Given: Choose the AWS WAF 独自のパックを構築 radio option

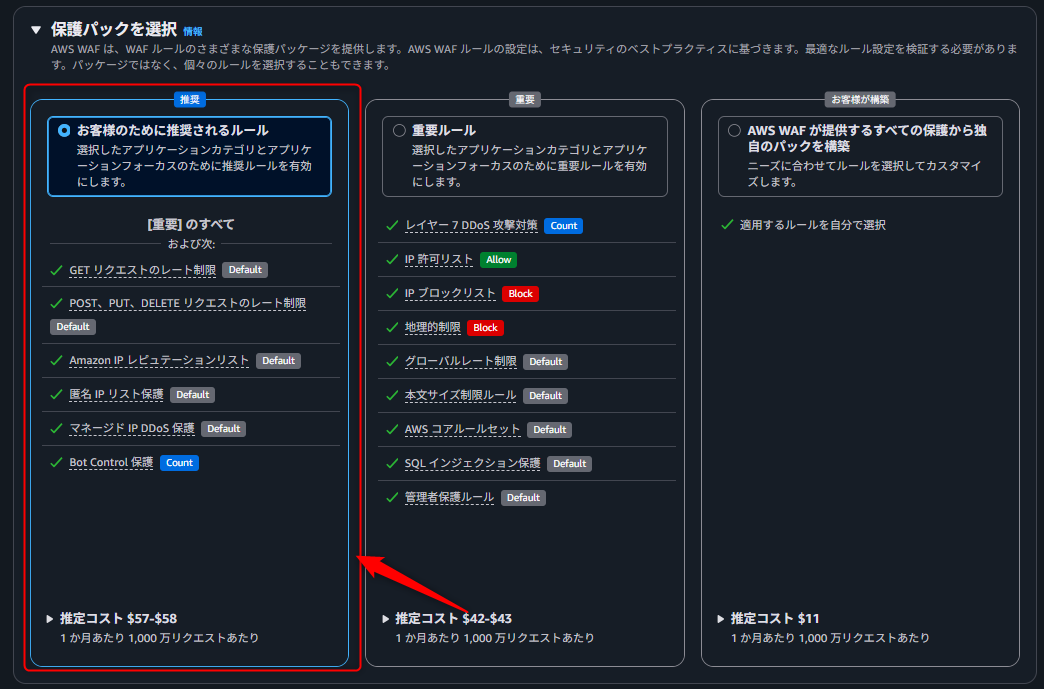Looking at the screenshot, I should pos(735,130).
